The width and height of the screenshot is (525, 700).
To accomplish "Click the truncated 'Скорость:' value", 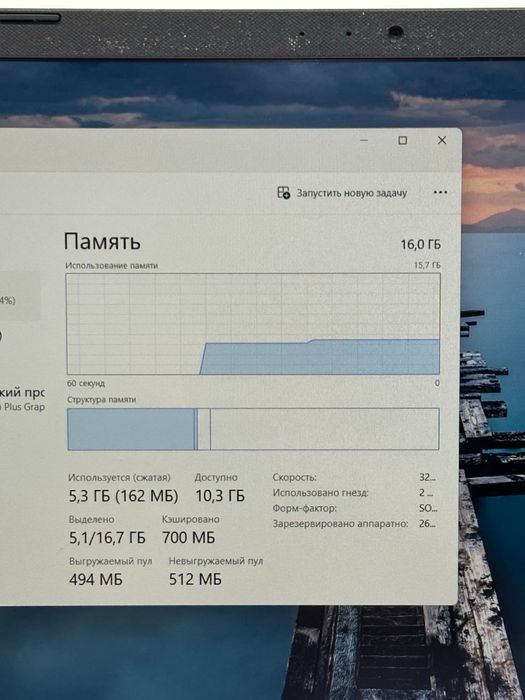I will pyautogui.click(x=427, y=477).
